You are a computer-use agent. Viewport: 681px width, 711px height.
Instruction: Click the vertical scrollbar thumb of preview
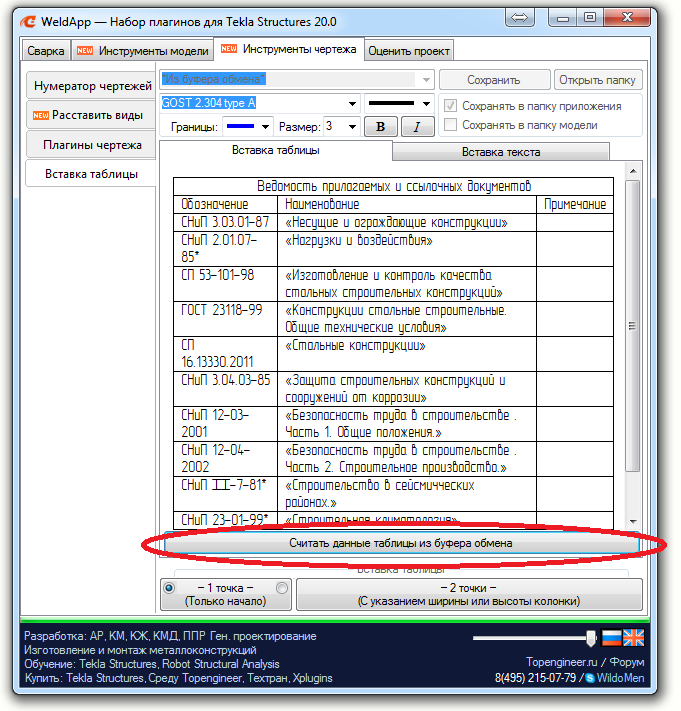click(632, 326)
